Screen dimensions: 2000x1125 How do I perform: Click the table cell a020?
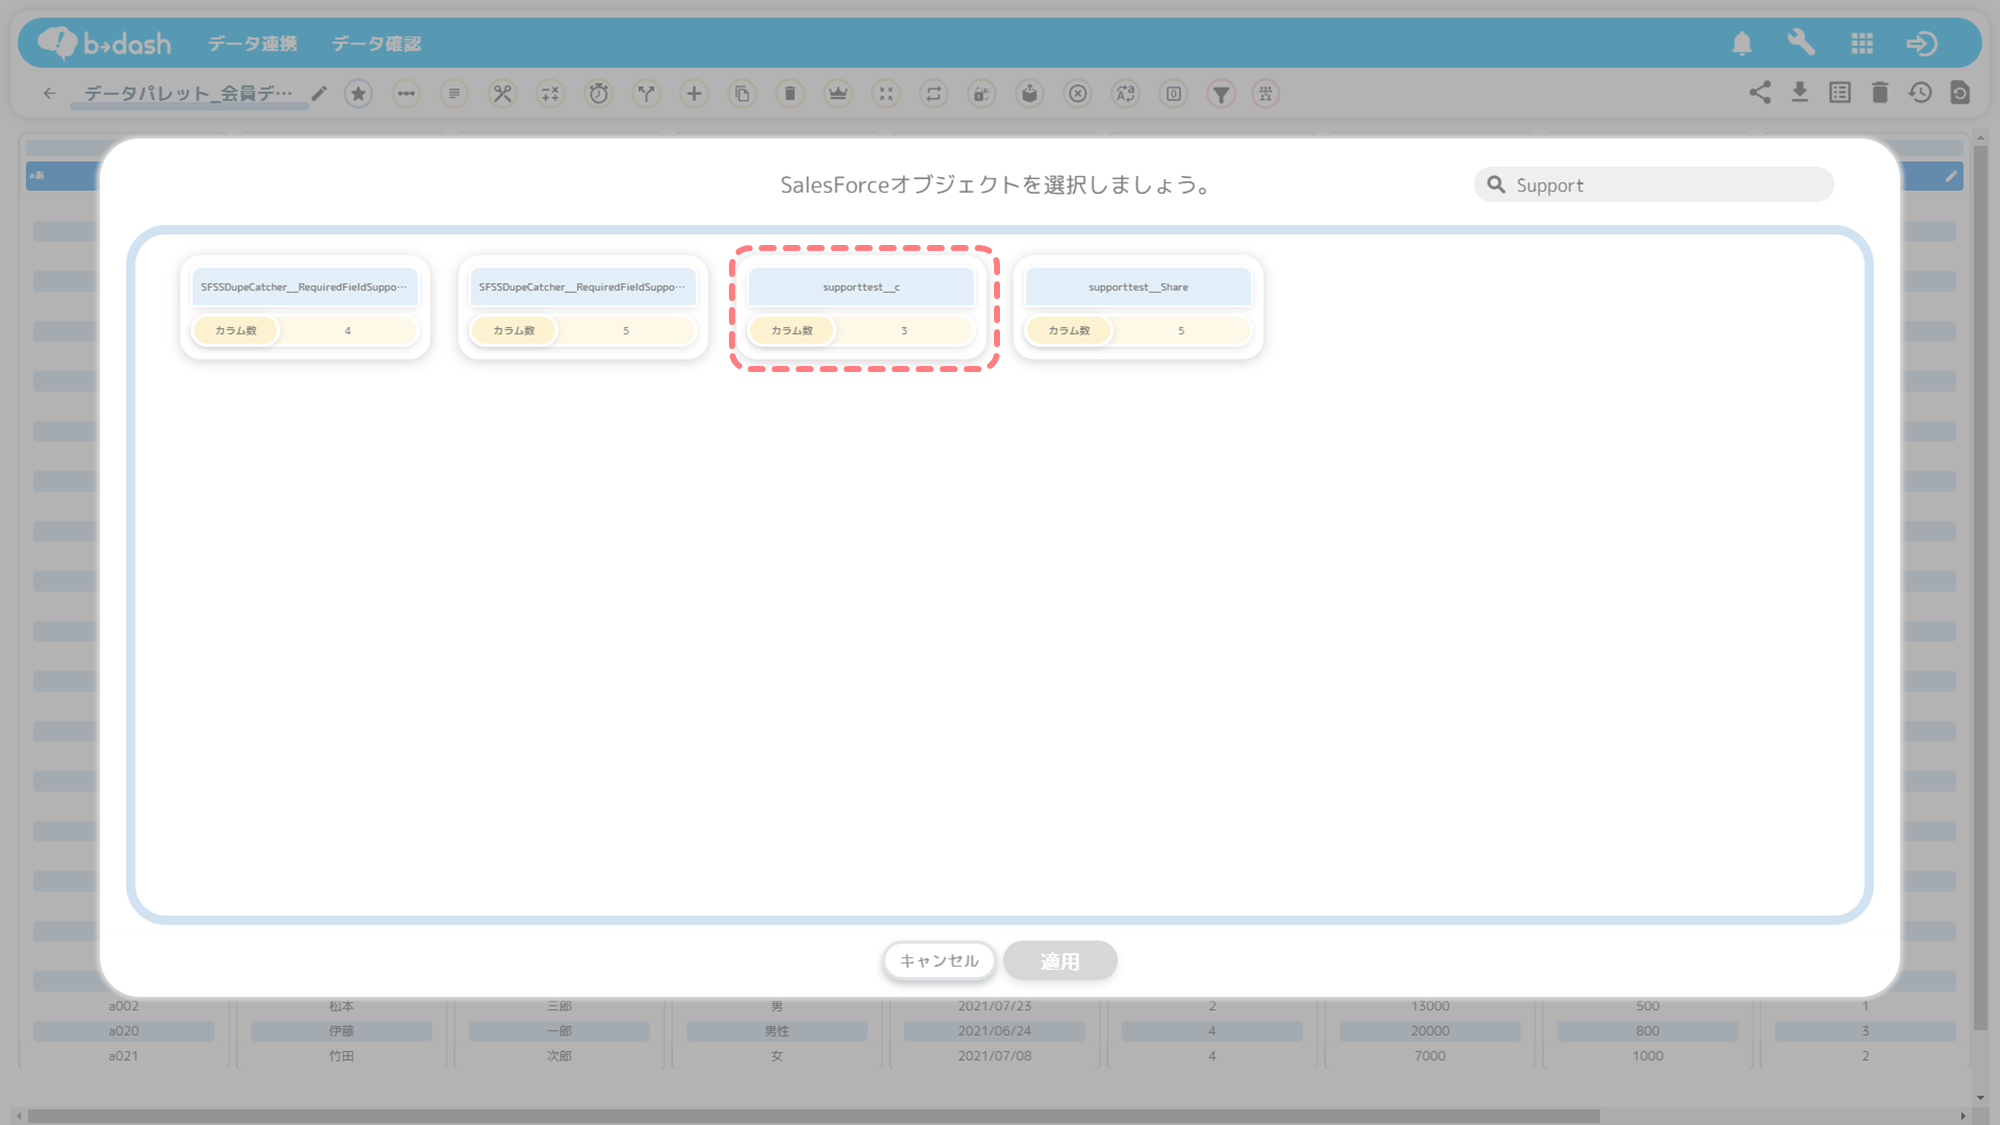tap(124, 1031)
